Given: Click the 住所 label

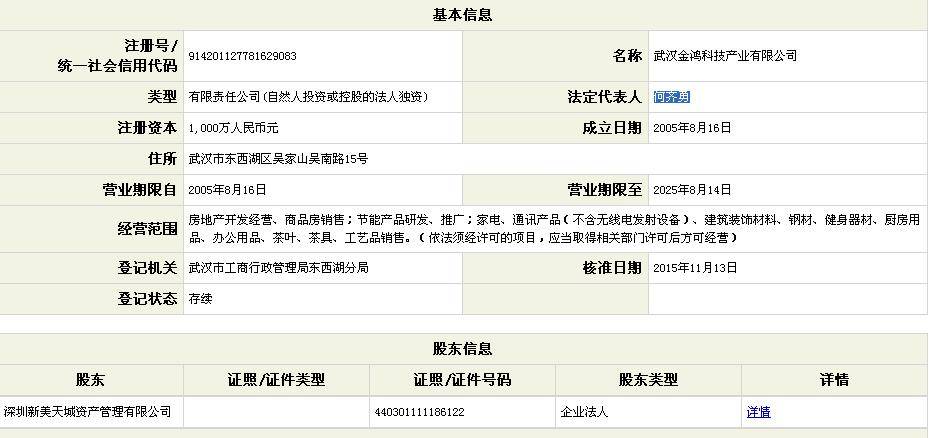Looking at the screenshot, I should coord(162,159).
